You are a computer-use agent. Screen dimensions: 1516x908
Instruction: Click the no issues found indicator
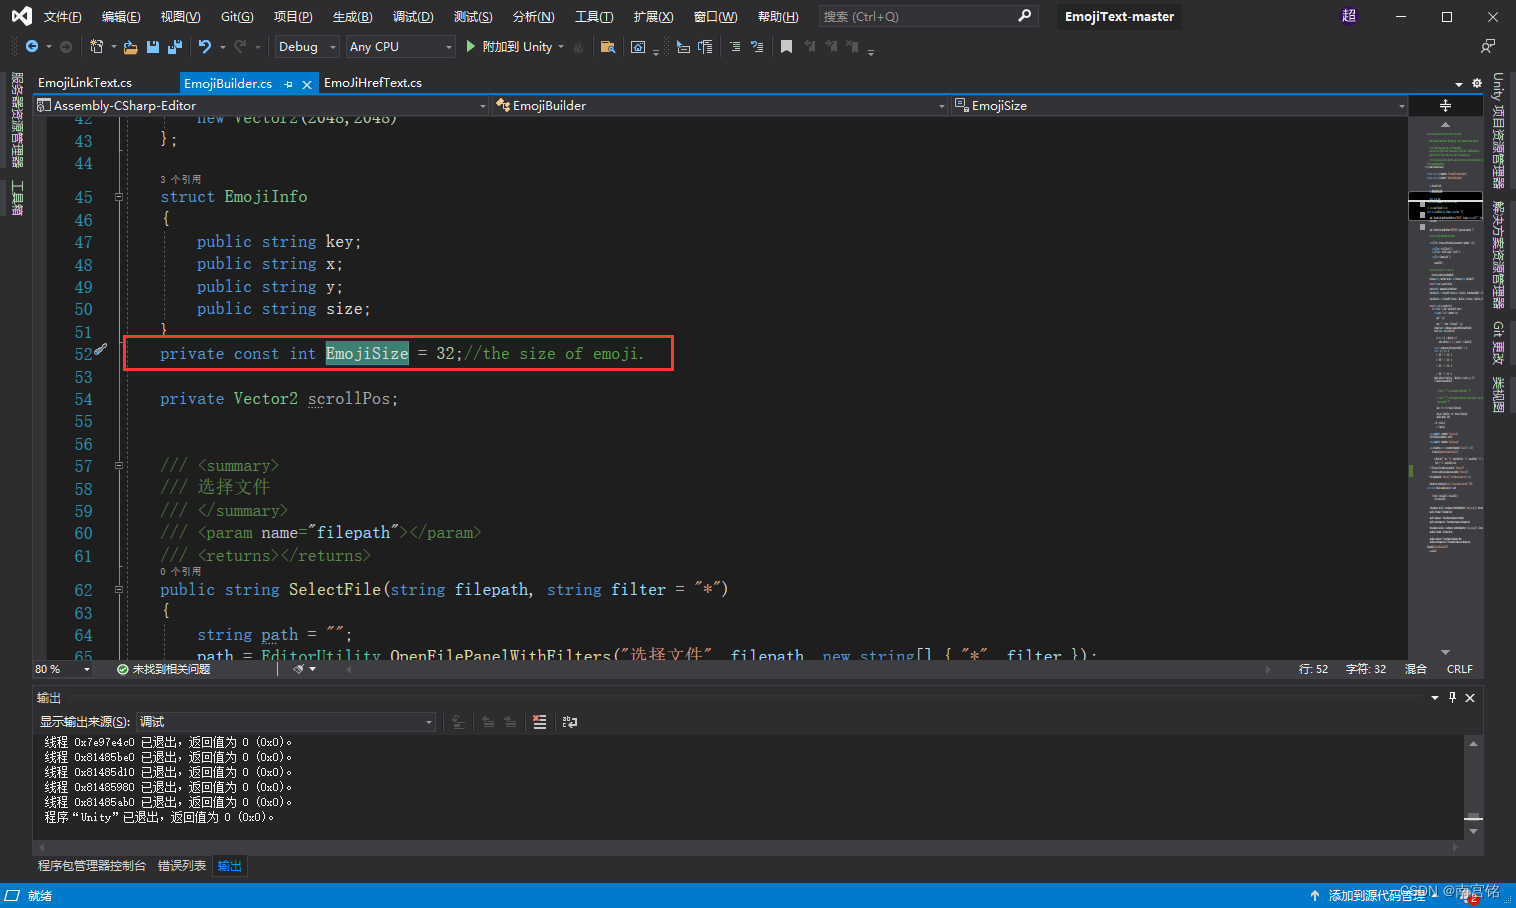tap(164, 669)
